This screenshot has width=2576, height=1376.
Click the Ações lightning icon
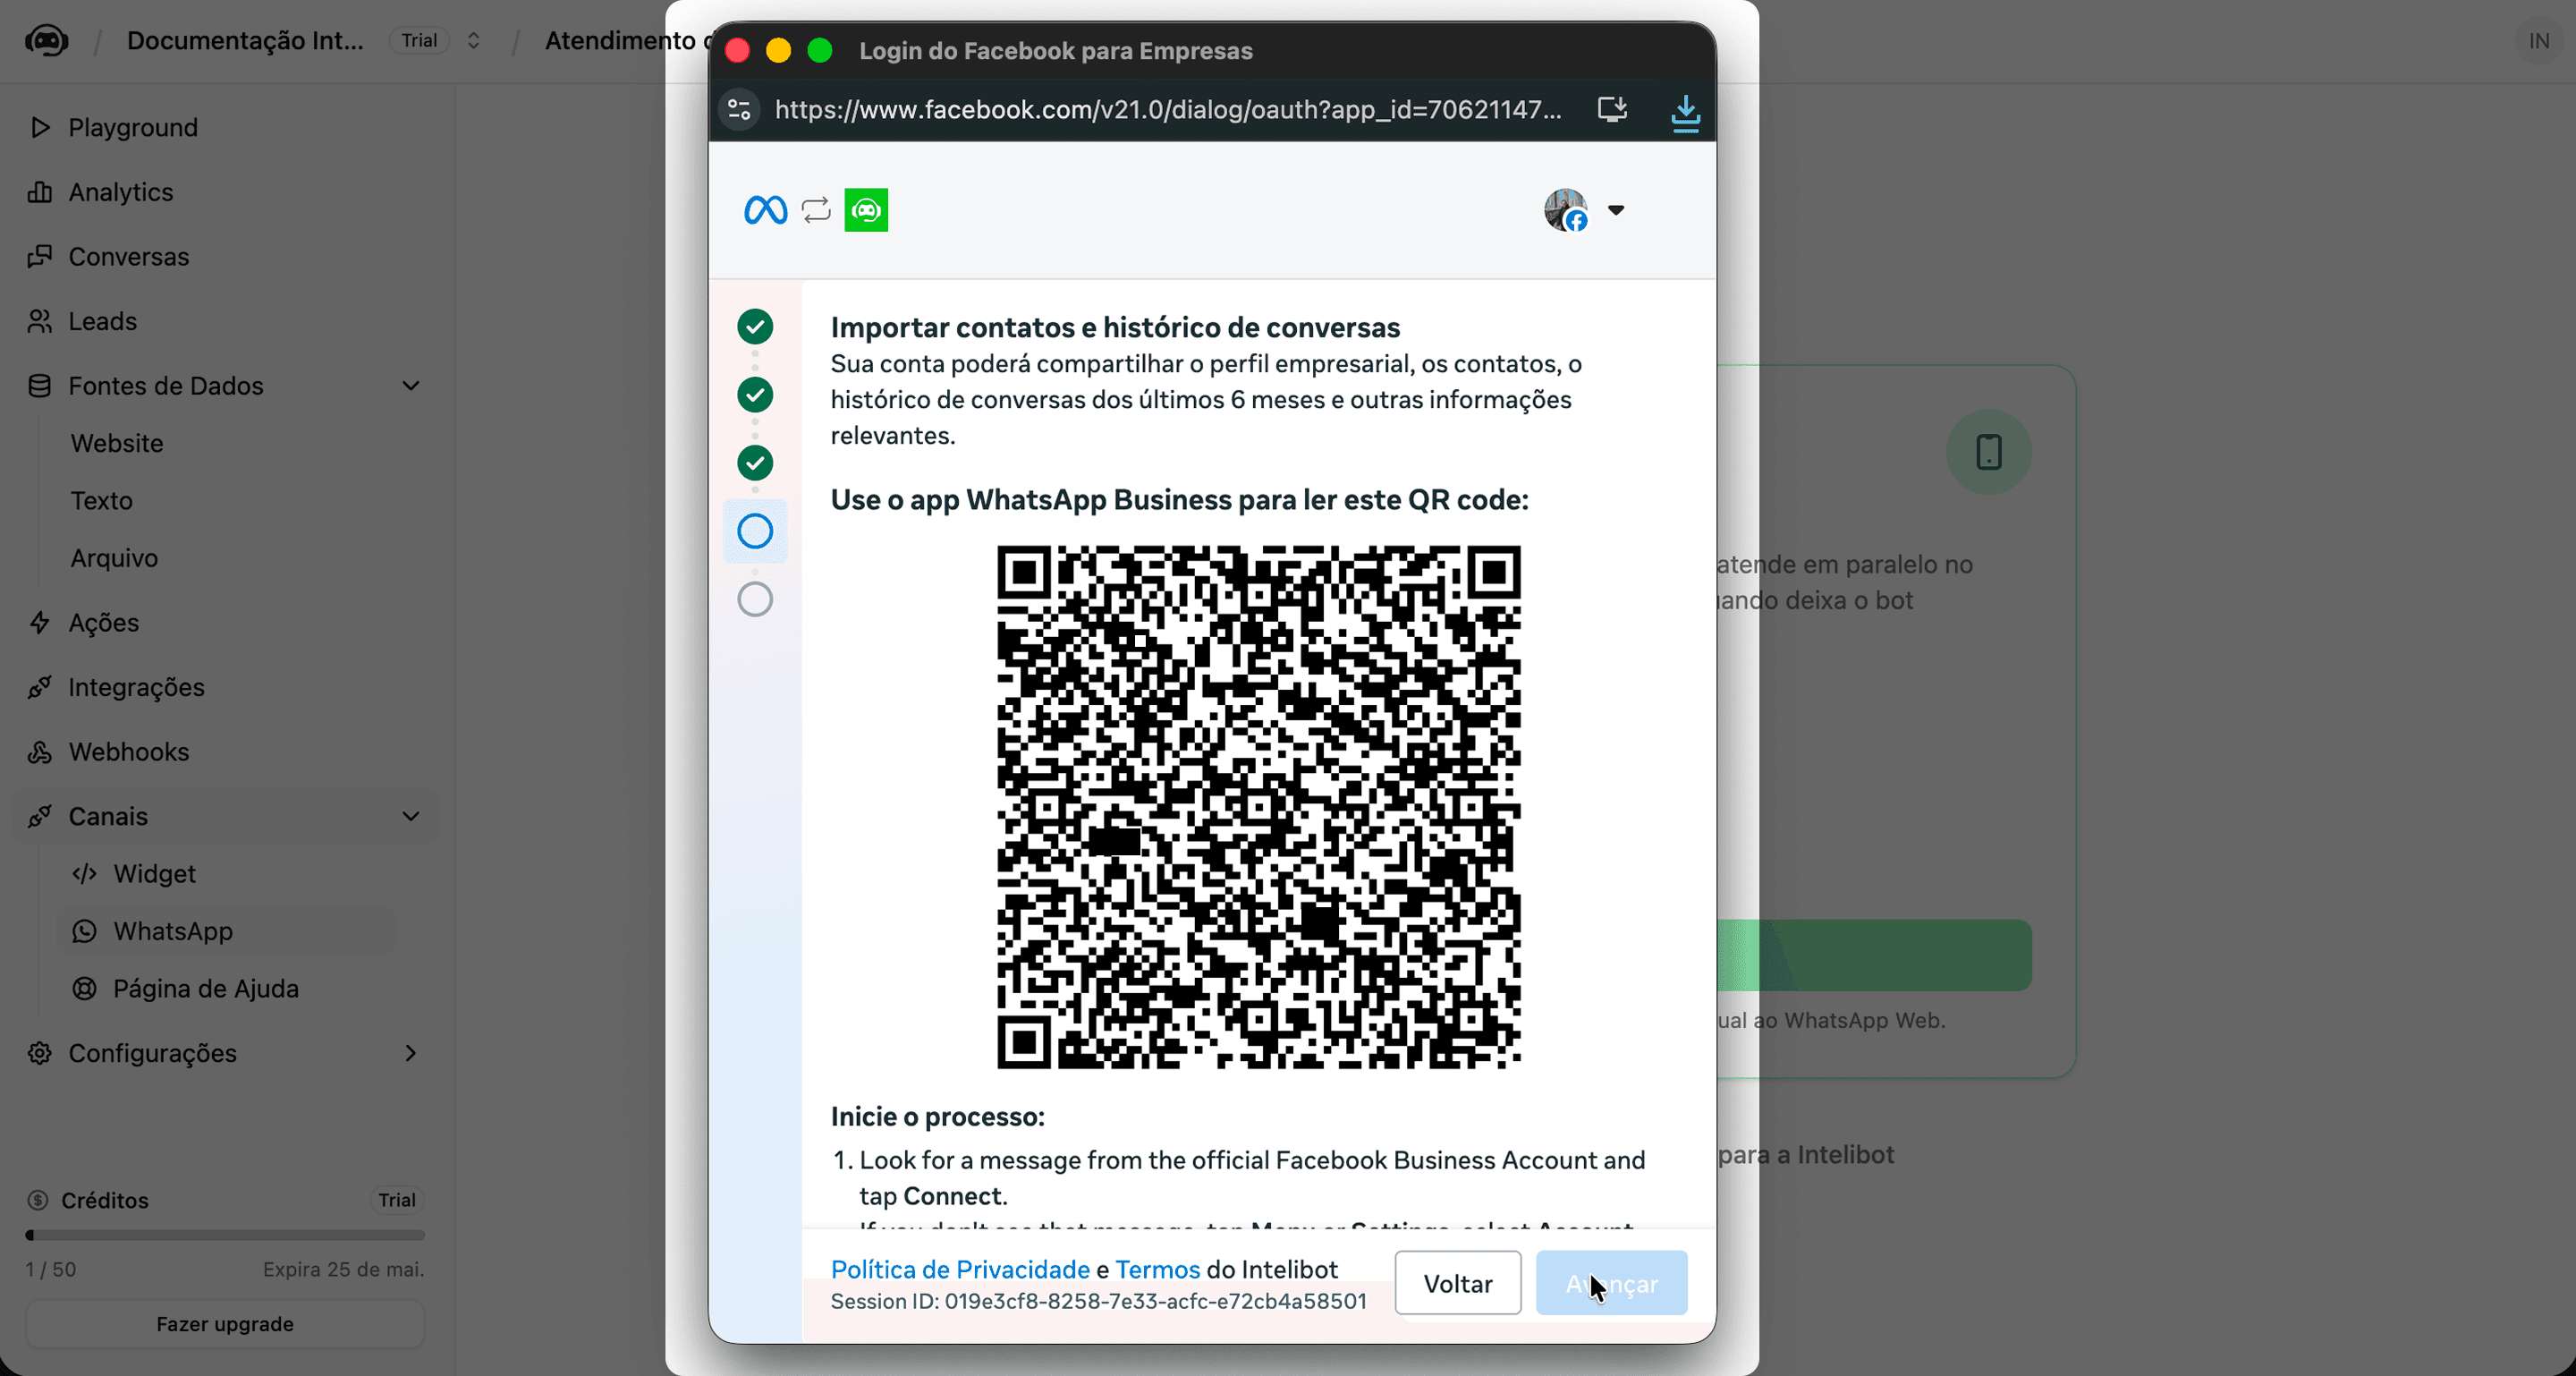point(40,622)
